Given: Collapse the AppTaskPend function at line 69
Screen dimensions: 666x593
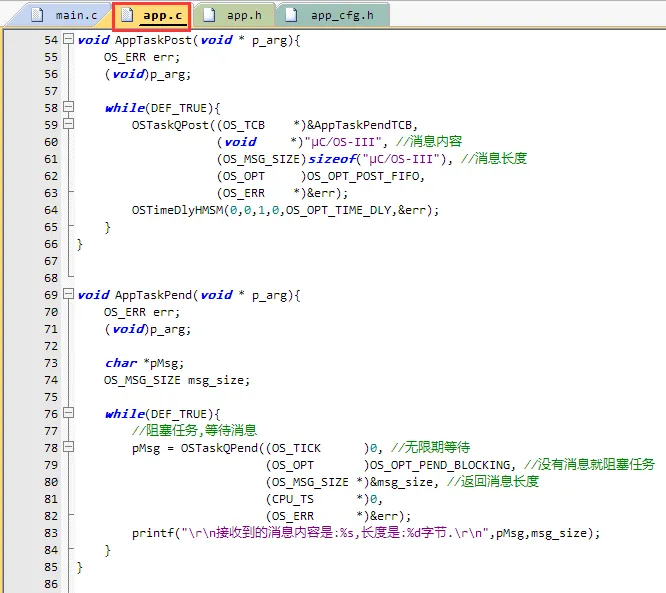Looking at the screenshot, I should point(68,294).
